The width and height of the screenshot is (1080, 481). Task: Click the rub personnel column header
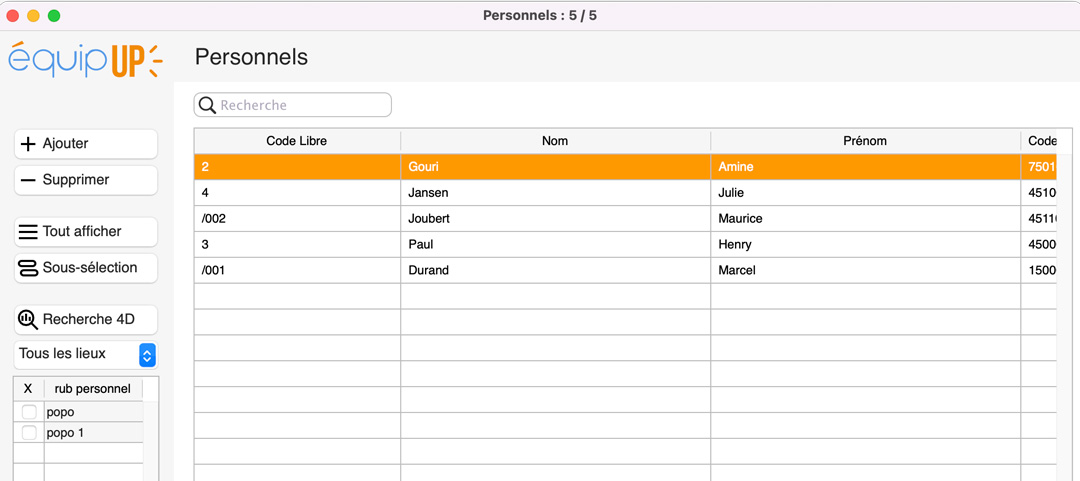(92, 389)
